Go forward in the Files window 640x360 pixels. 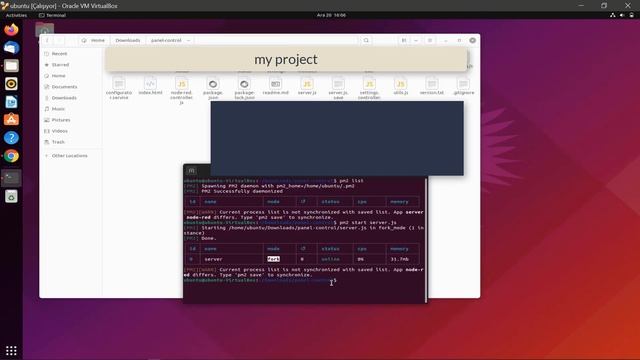pos(60,40)
